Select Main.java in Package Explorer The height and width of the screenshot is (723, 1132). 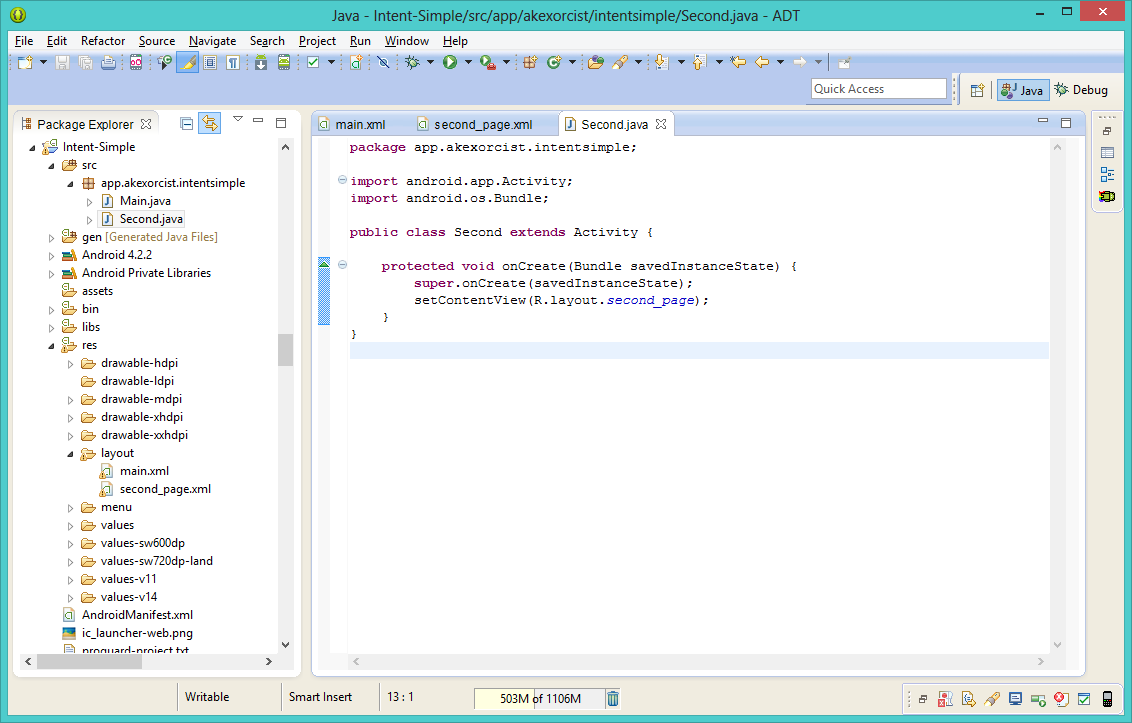coord(145,201)
